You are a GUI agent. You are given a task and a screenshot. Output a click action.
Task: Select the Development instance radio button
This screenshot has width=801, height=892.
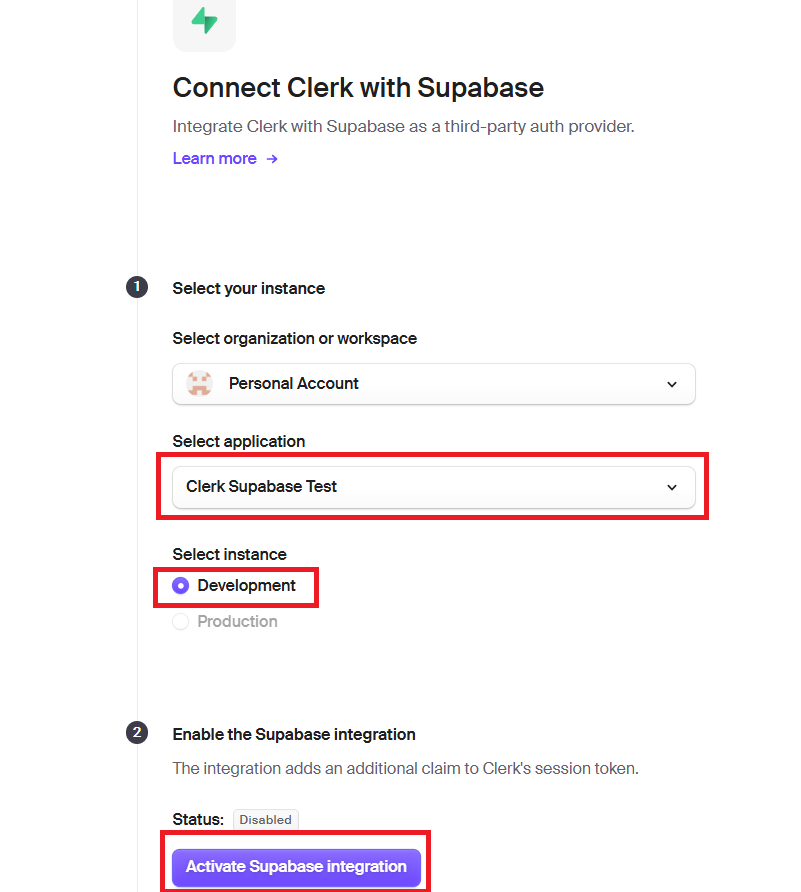(180, 585)
